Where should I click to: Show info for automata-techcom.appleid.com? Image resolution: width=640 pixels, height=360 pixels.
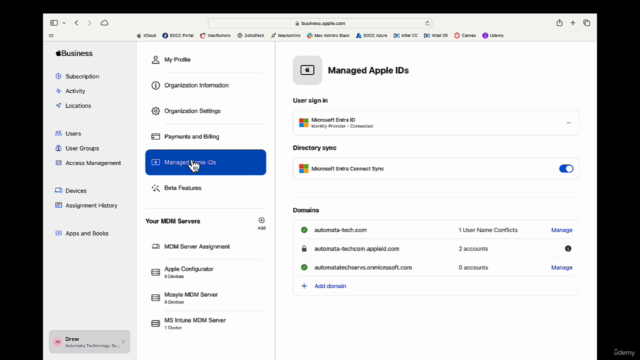coord(568,249)
